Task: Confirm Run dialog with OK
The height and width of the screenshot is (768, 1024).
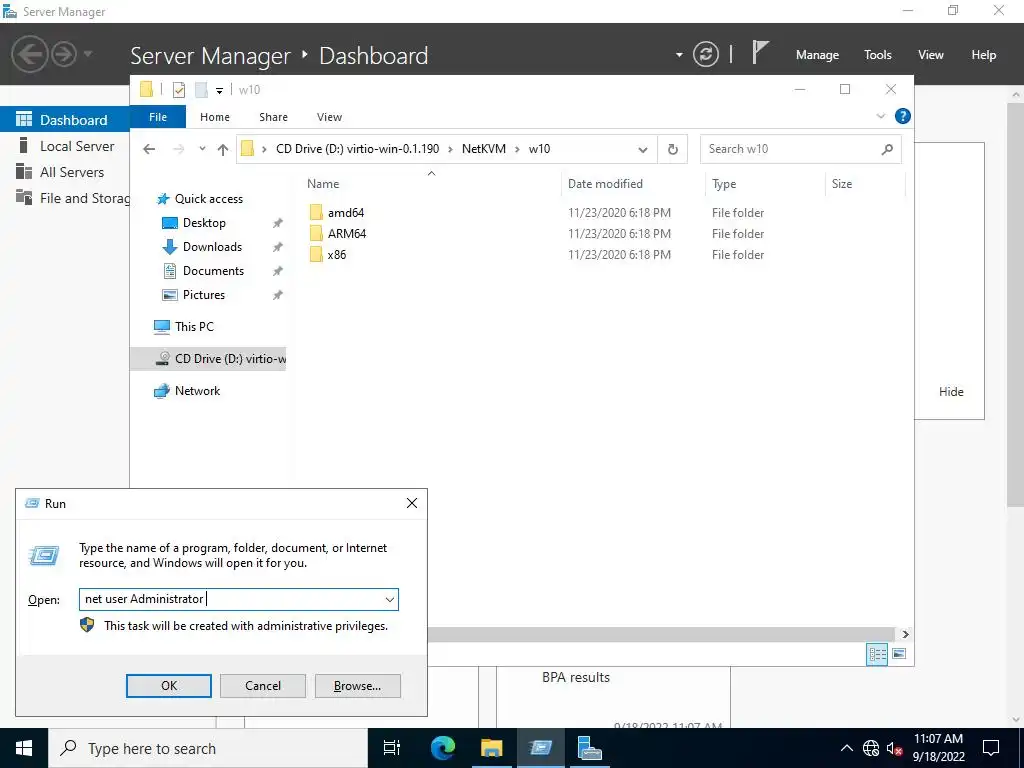Action: [x=168, y=686]
